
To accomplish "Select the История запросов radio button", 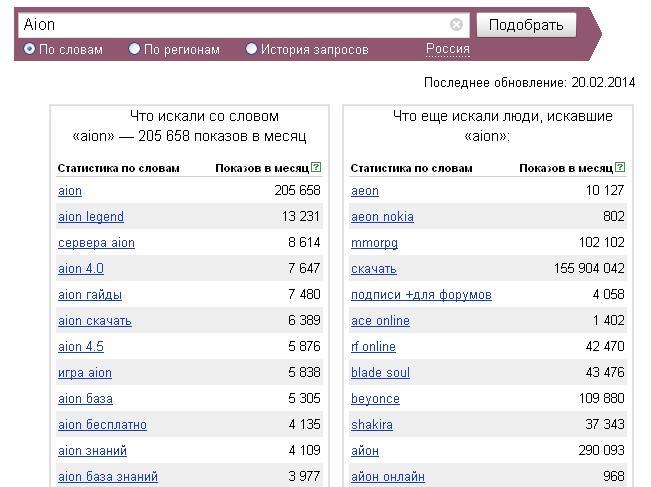I will (x=251, y=49).
